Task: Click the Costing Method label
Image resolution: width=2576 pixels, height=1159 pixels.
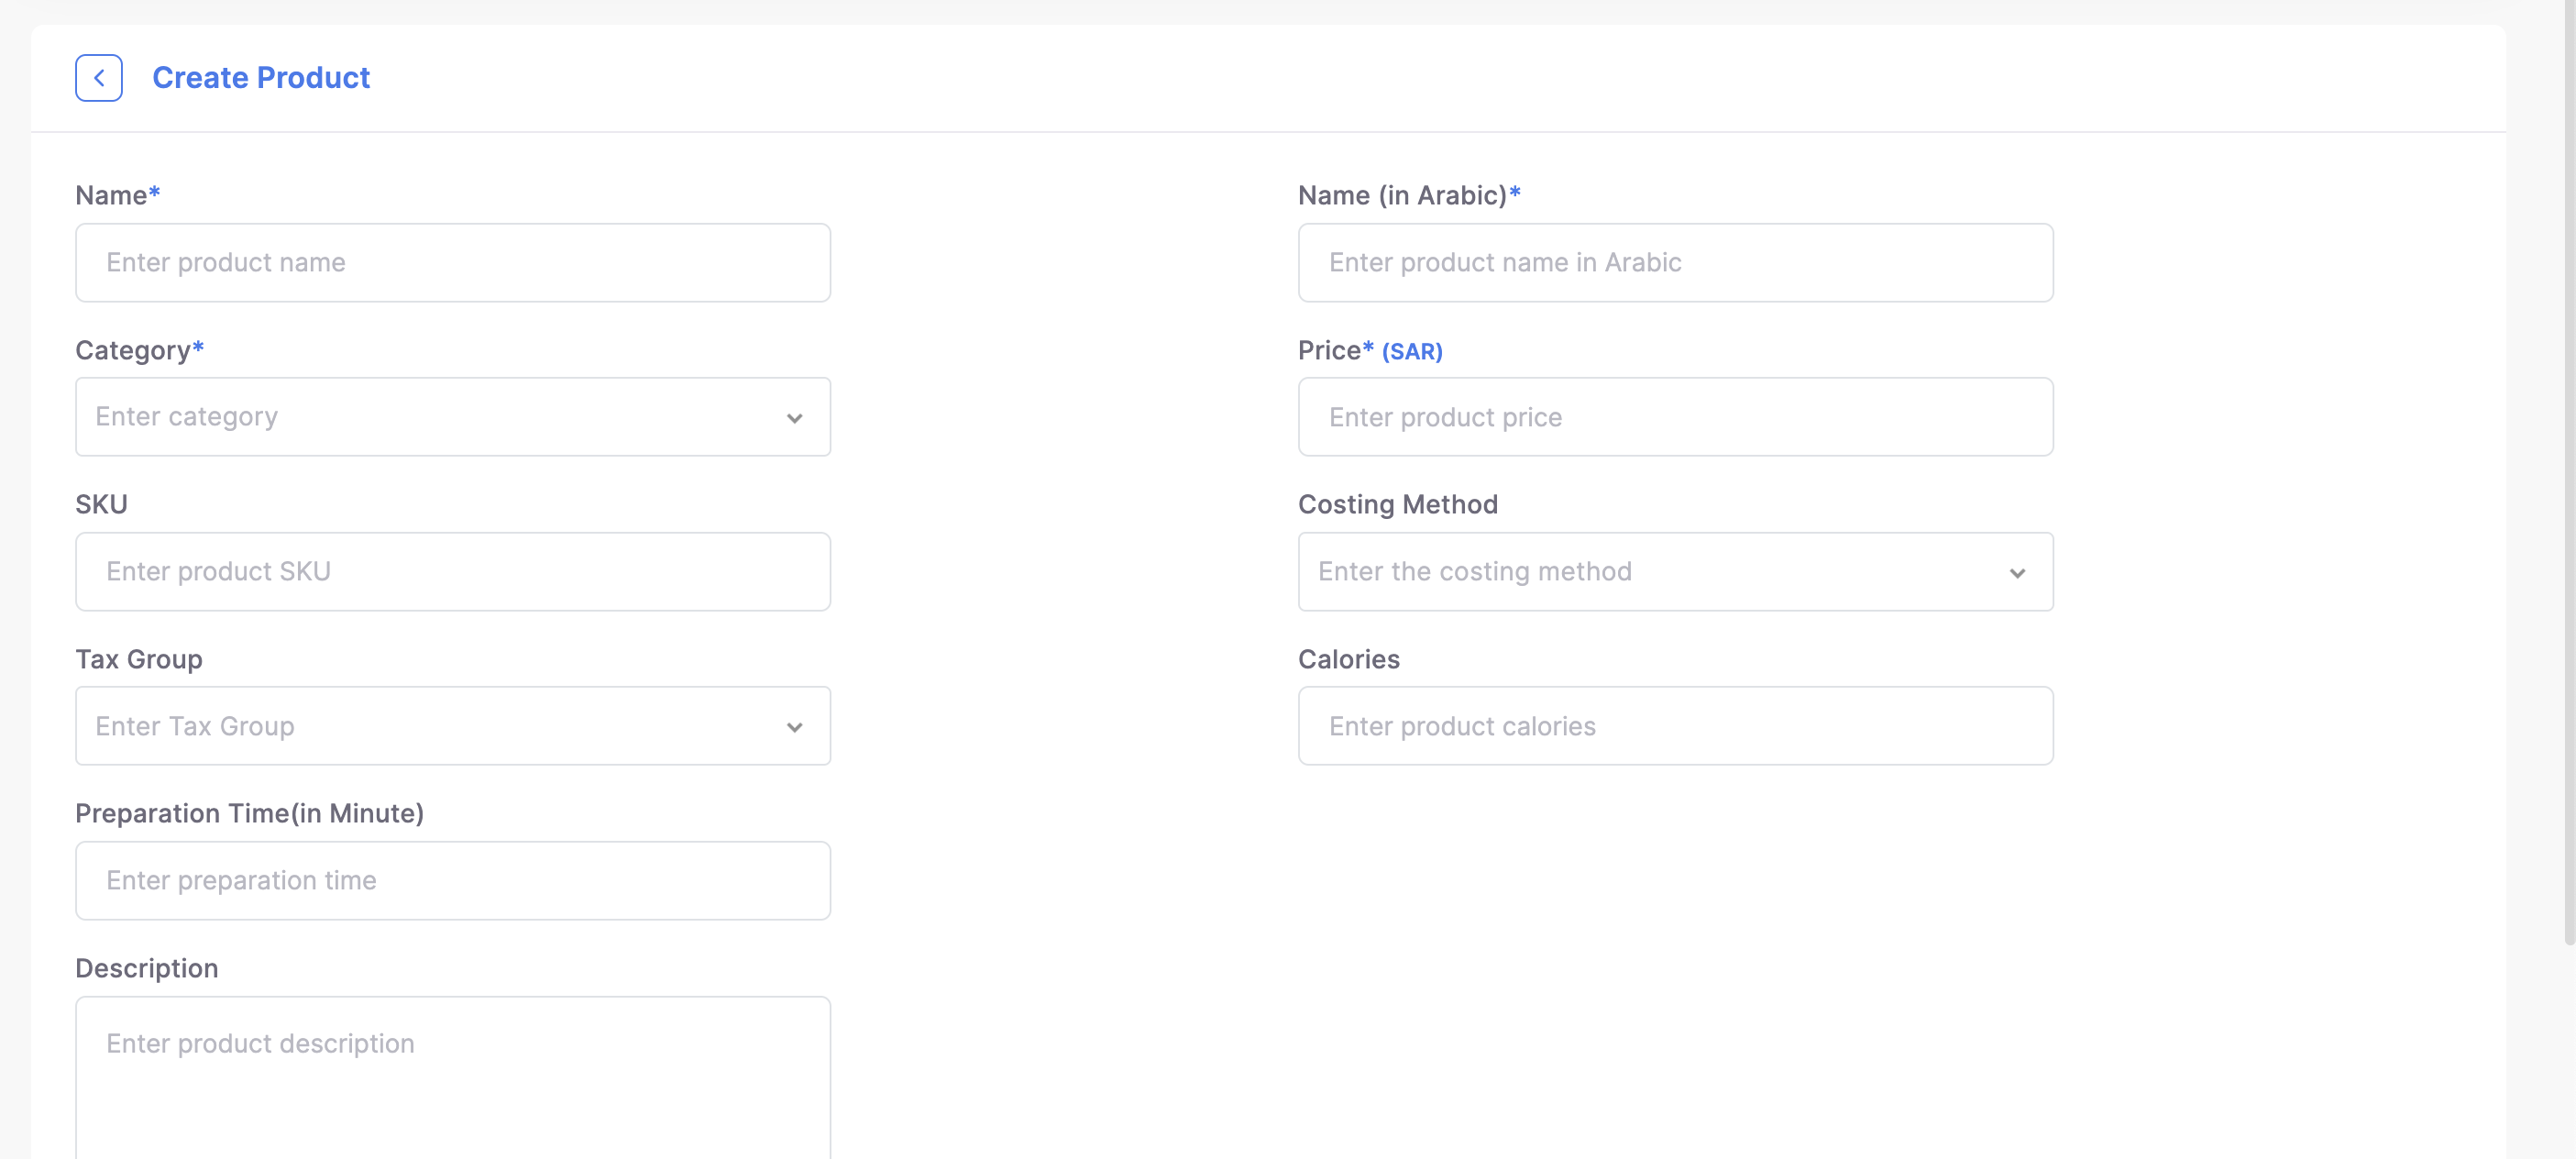Action: click(x=1397, y=504)
